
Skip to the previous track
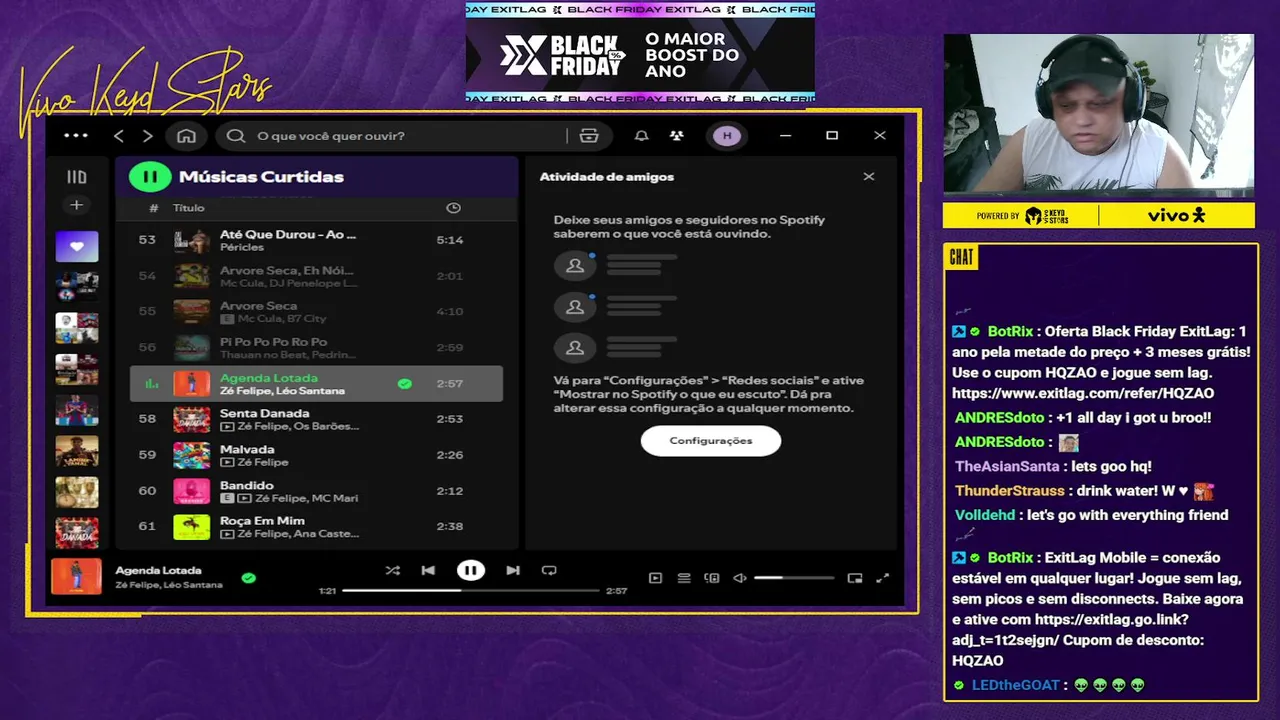click(x=428, y=570)
